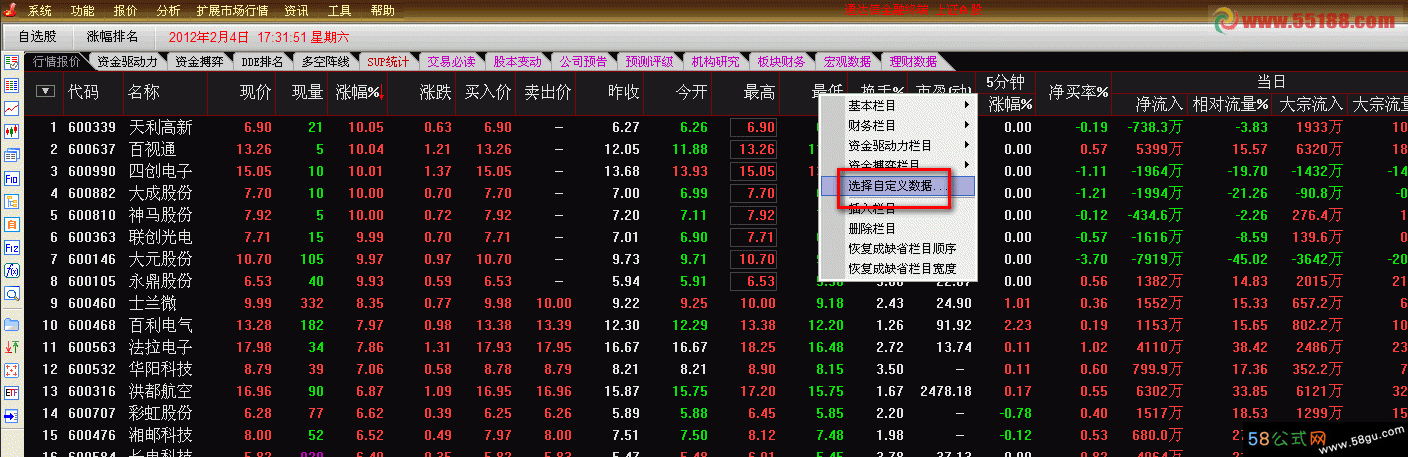Switch to the 板块财务 tab
This screenshot has width=1408, height=457.
tap(782, 61)
